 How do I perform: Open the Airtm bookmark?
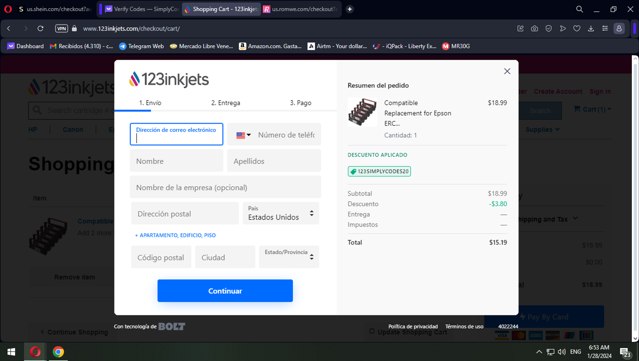coord(337,46)
